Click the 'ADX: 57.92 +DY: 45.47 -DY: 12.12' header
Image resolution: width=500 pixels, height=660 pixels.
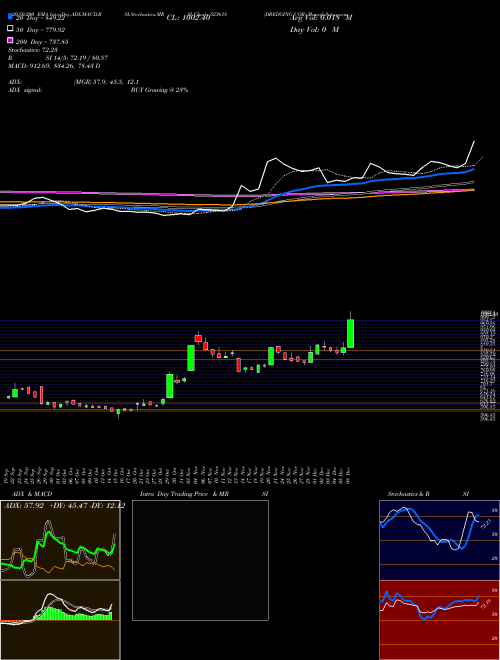64,505
